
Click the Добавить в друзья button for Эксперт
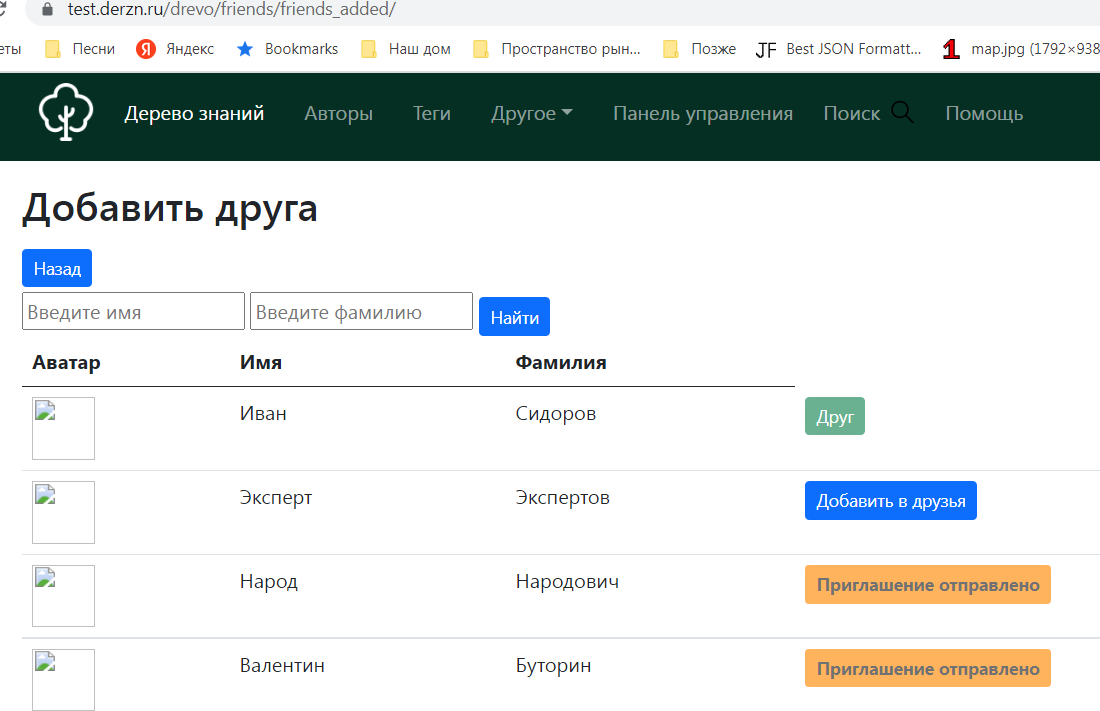tap(890, 500)
